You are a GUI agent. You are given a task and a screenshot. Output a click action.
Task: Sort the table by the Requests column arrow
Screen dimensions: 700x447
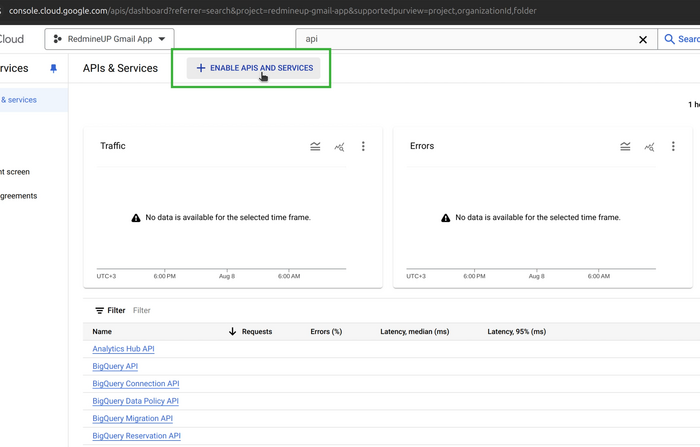coord(233,332)
